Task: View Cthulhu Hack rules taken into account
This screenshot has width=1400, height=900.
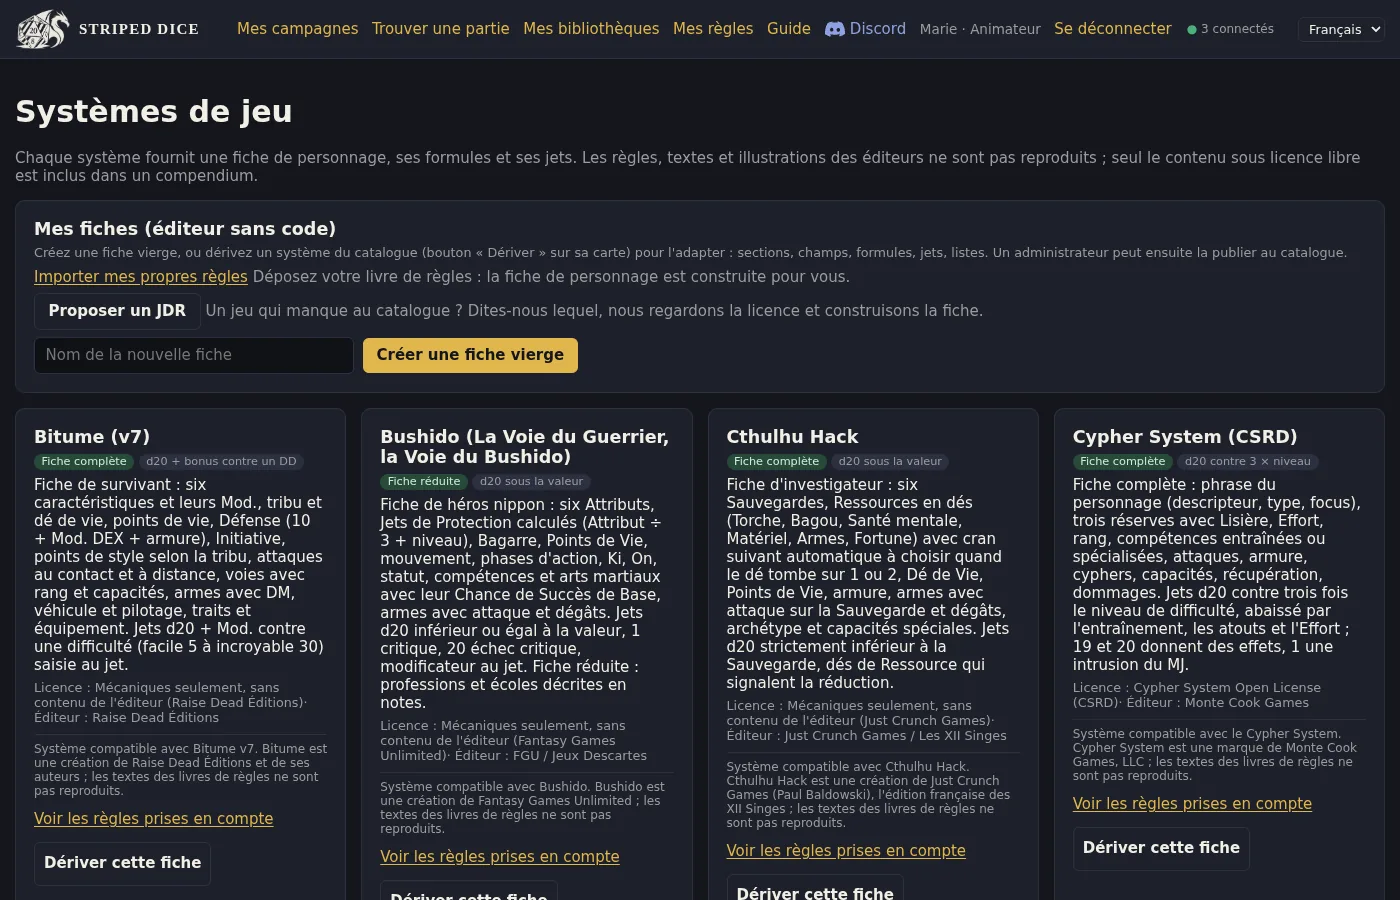Action: tap(846, 851)
